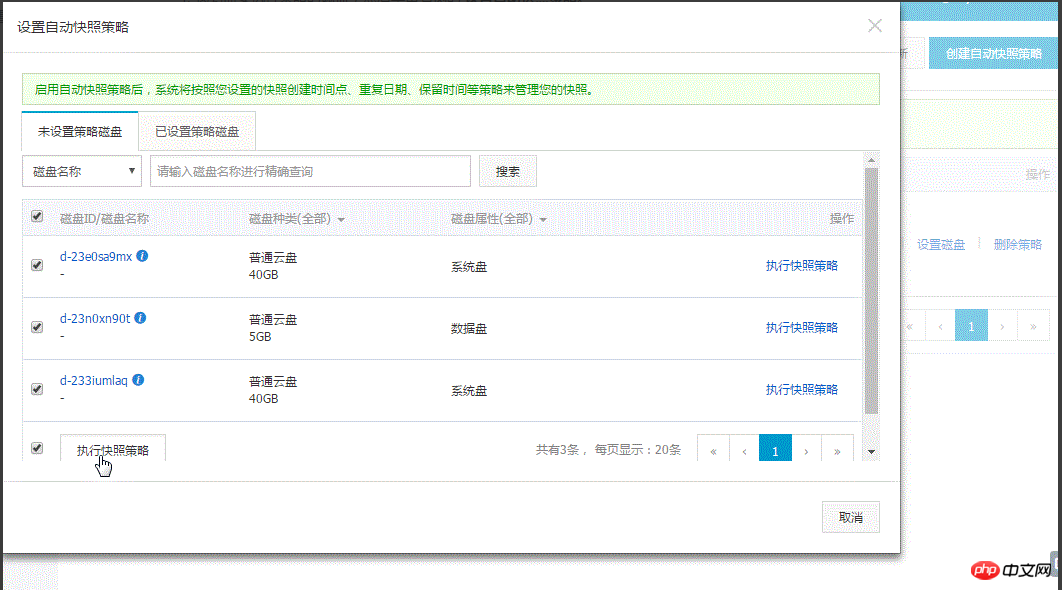Expand the 磁盘种类(全部) filter
This screenshot has width=1062, height=590.
pyautogui.click(x=297, y=219)
